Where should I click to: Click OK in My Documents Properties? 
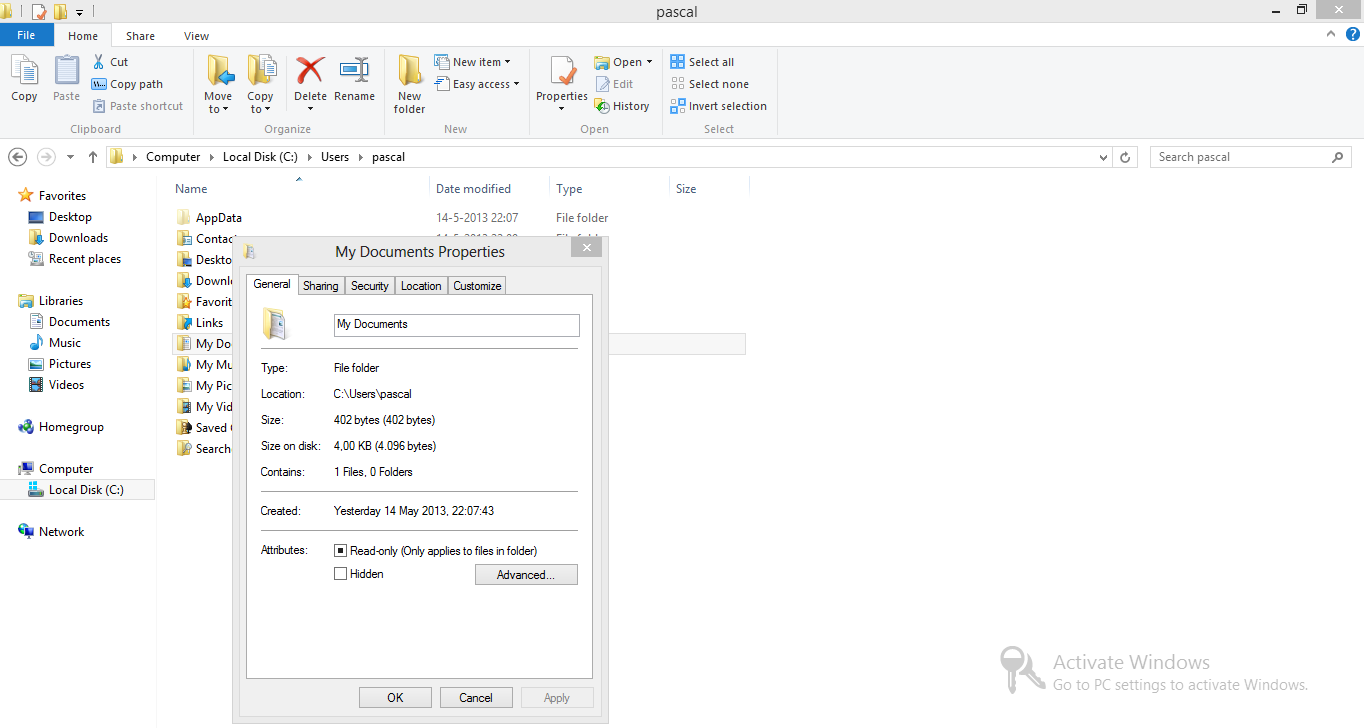coord(395,698)
